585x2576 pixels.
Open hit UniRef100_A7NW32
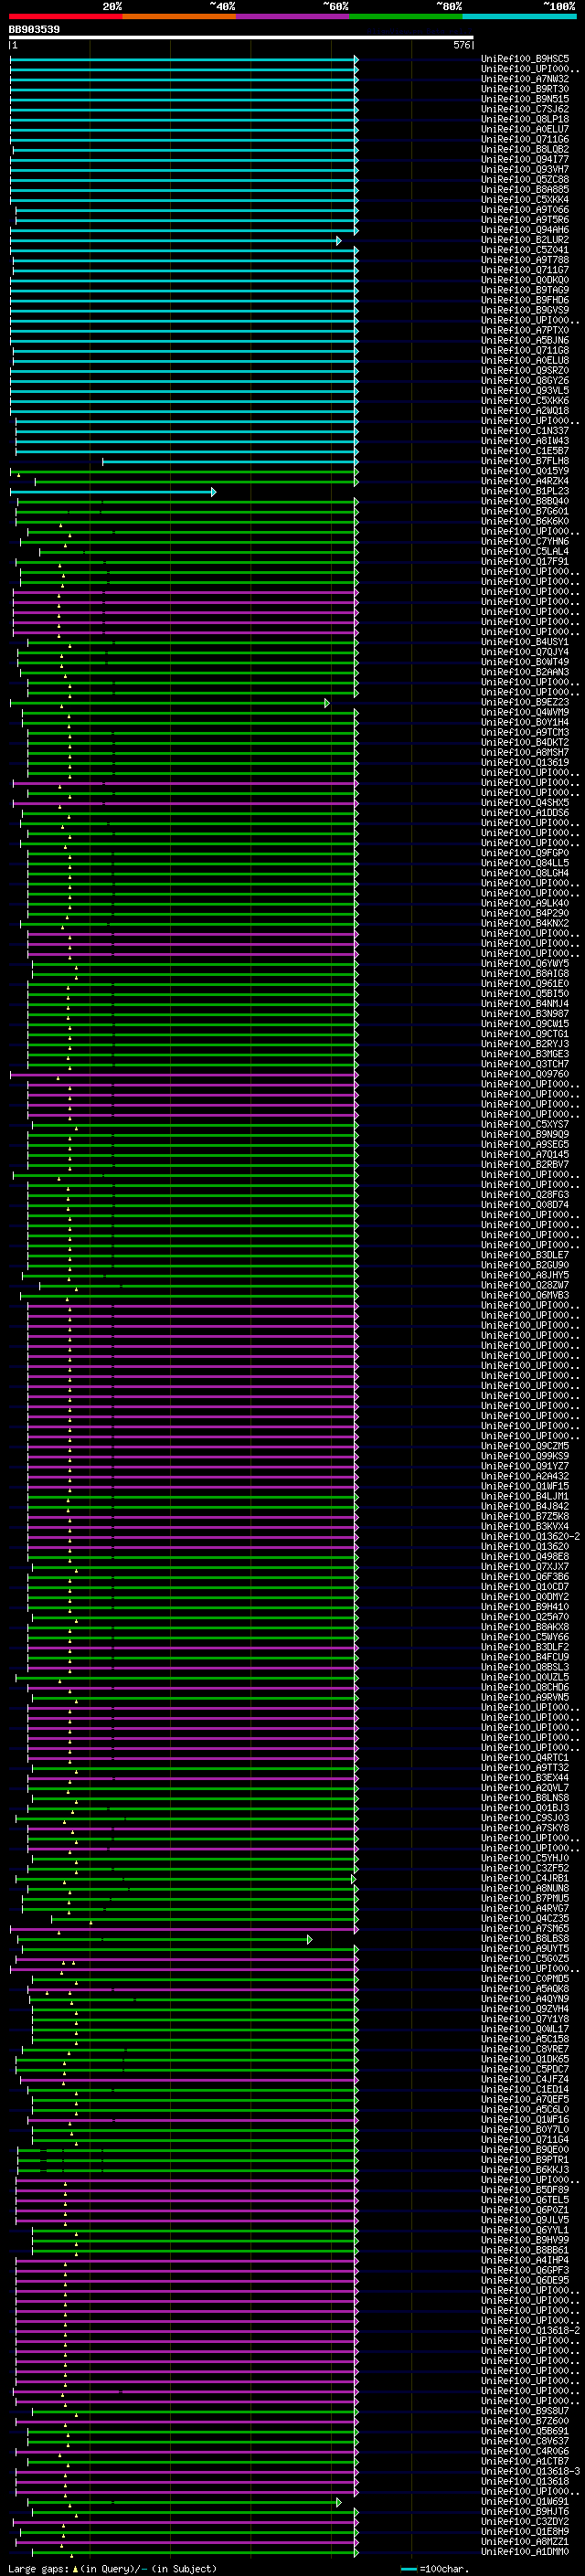point(525,79)
